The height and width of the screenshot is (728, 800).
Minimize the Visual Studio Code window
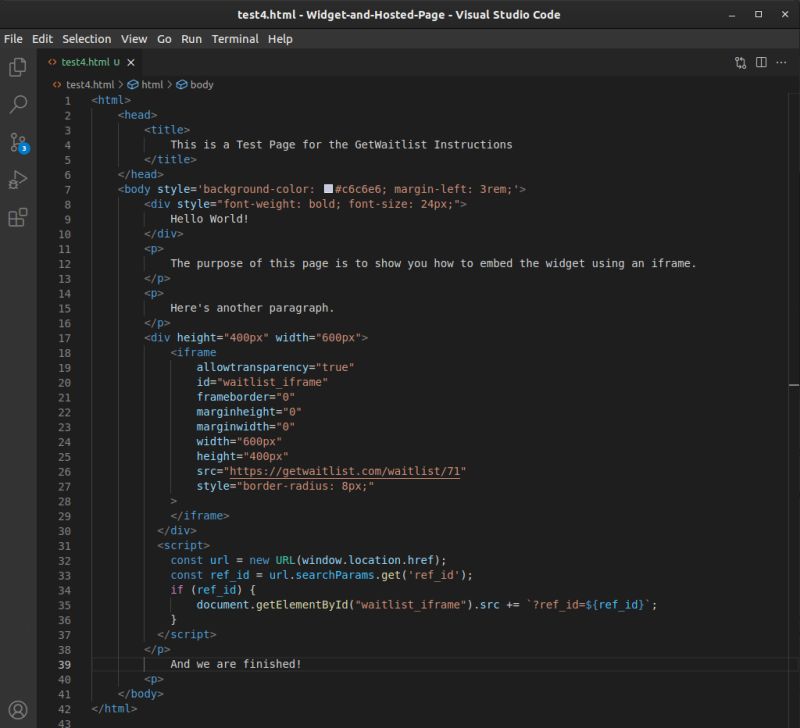(732, 15)
